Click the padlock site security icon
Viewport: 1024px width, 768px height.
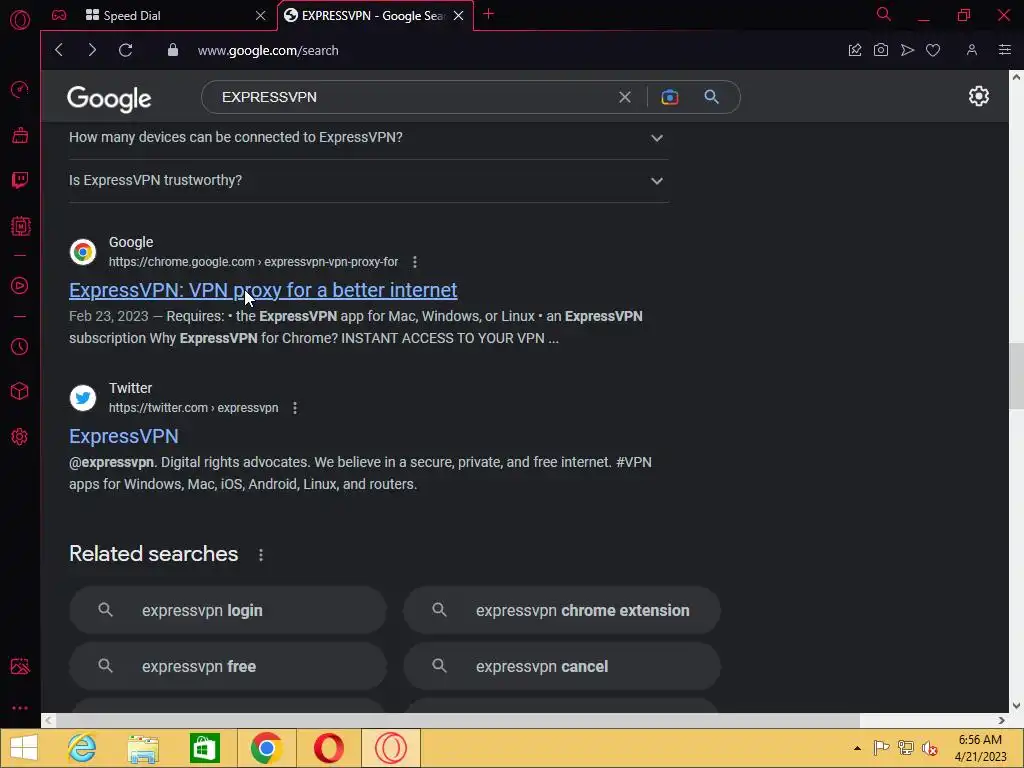click(172, 50)
